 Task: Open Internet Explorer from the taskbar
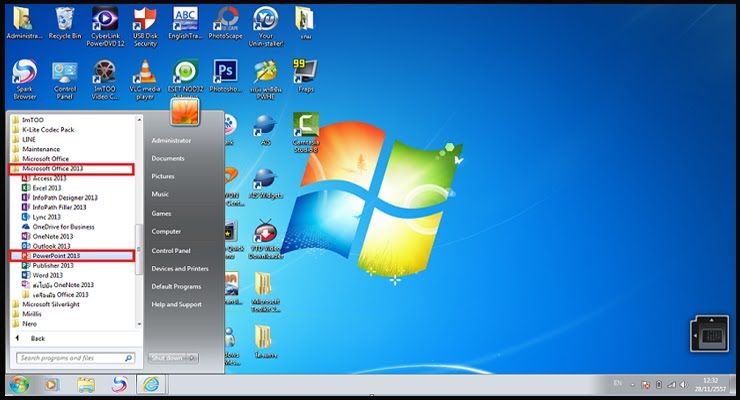point(150,384)
